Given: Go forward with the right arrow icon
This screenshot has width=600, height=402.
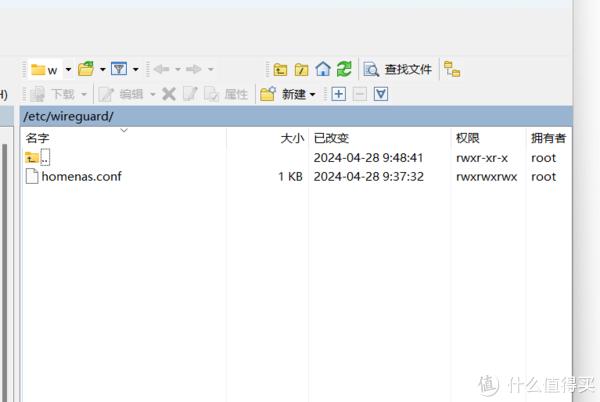Looking at the screenshot, I should pos(194,69).
